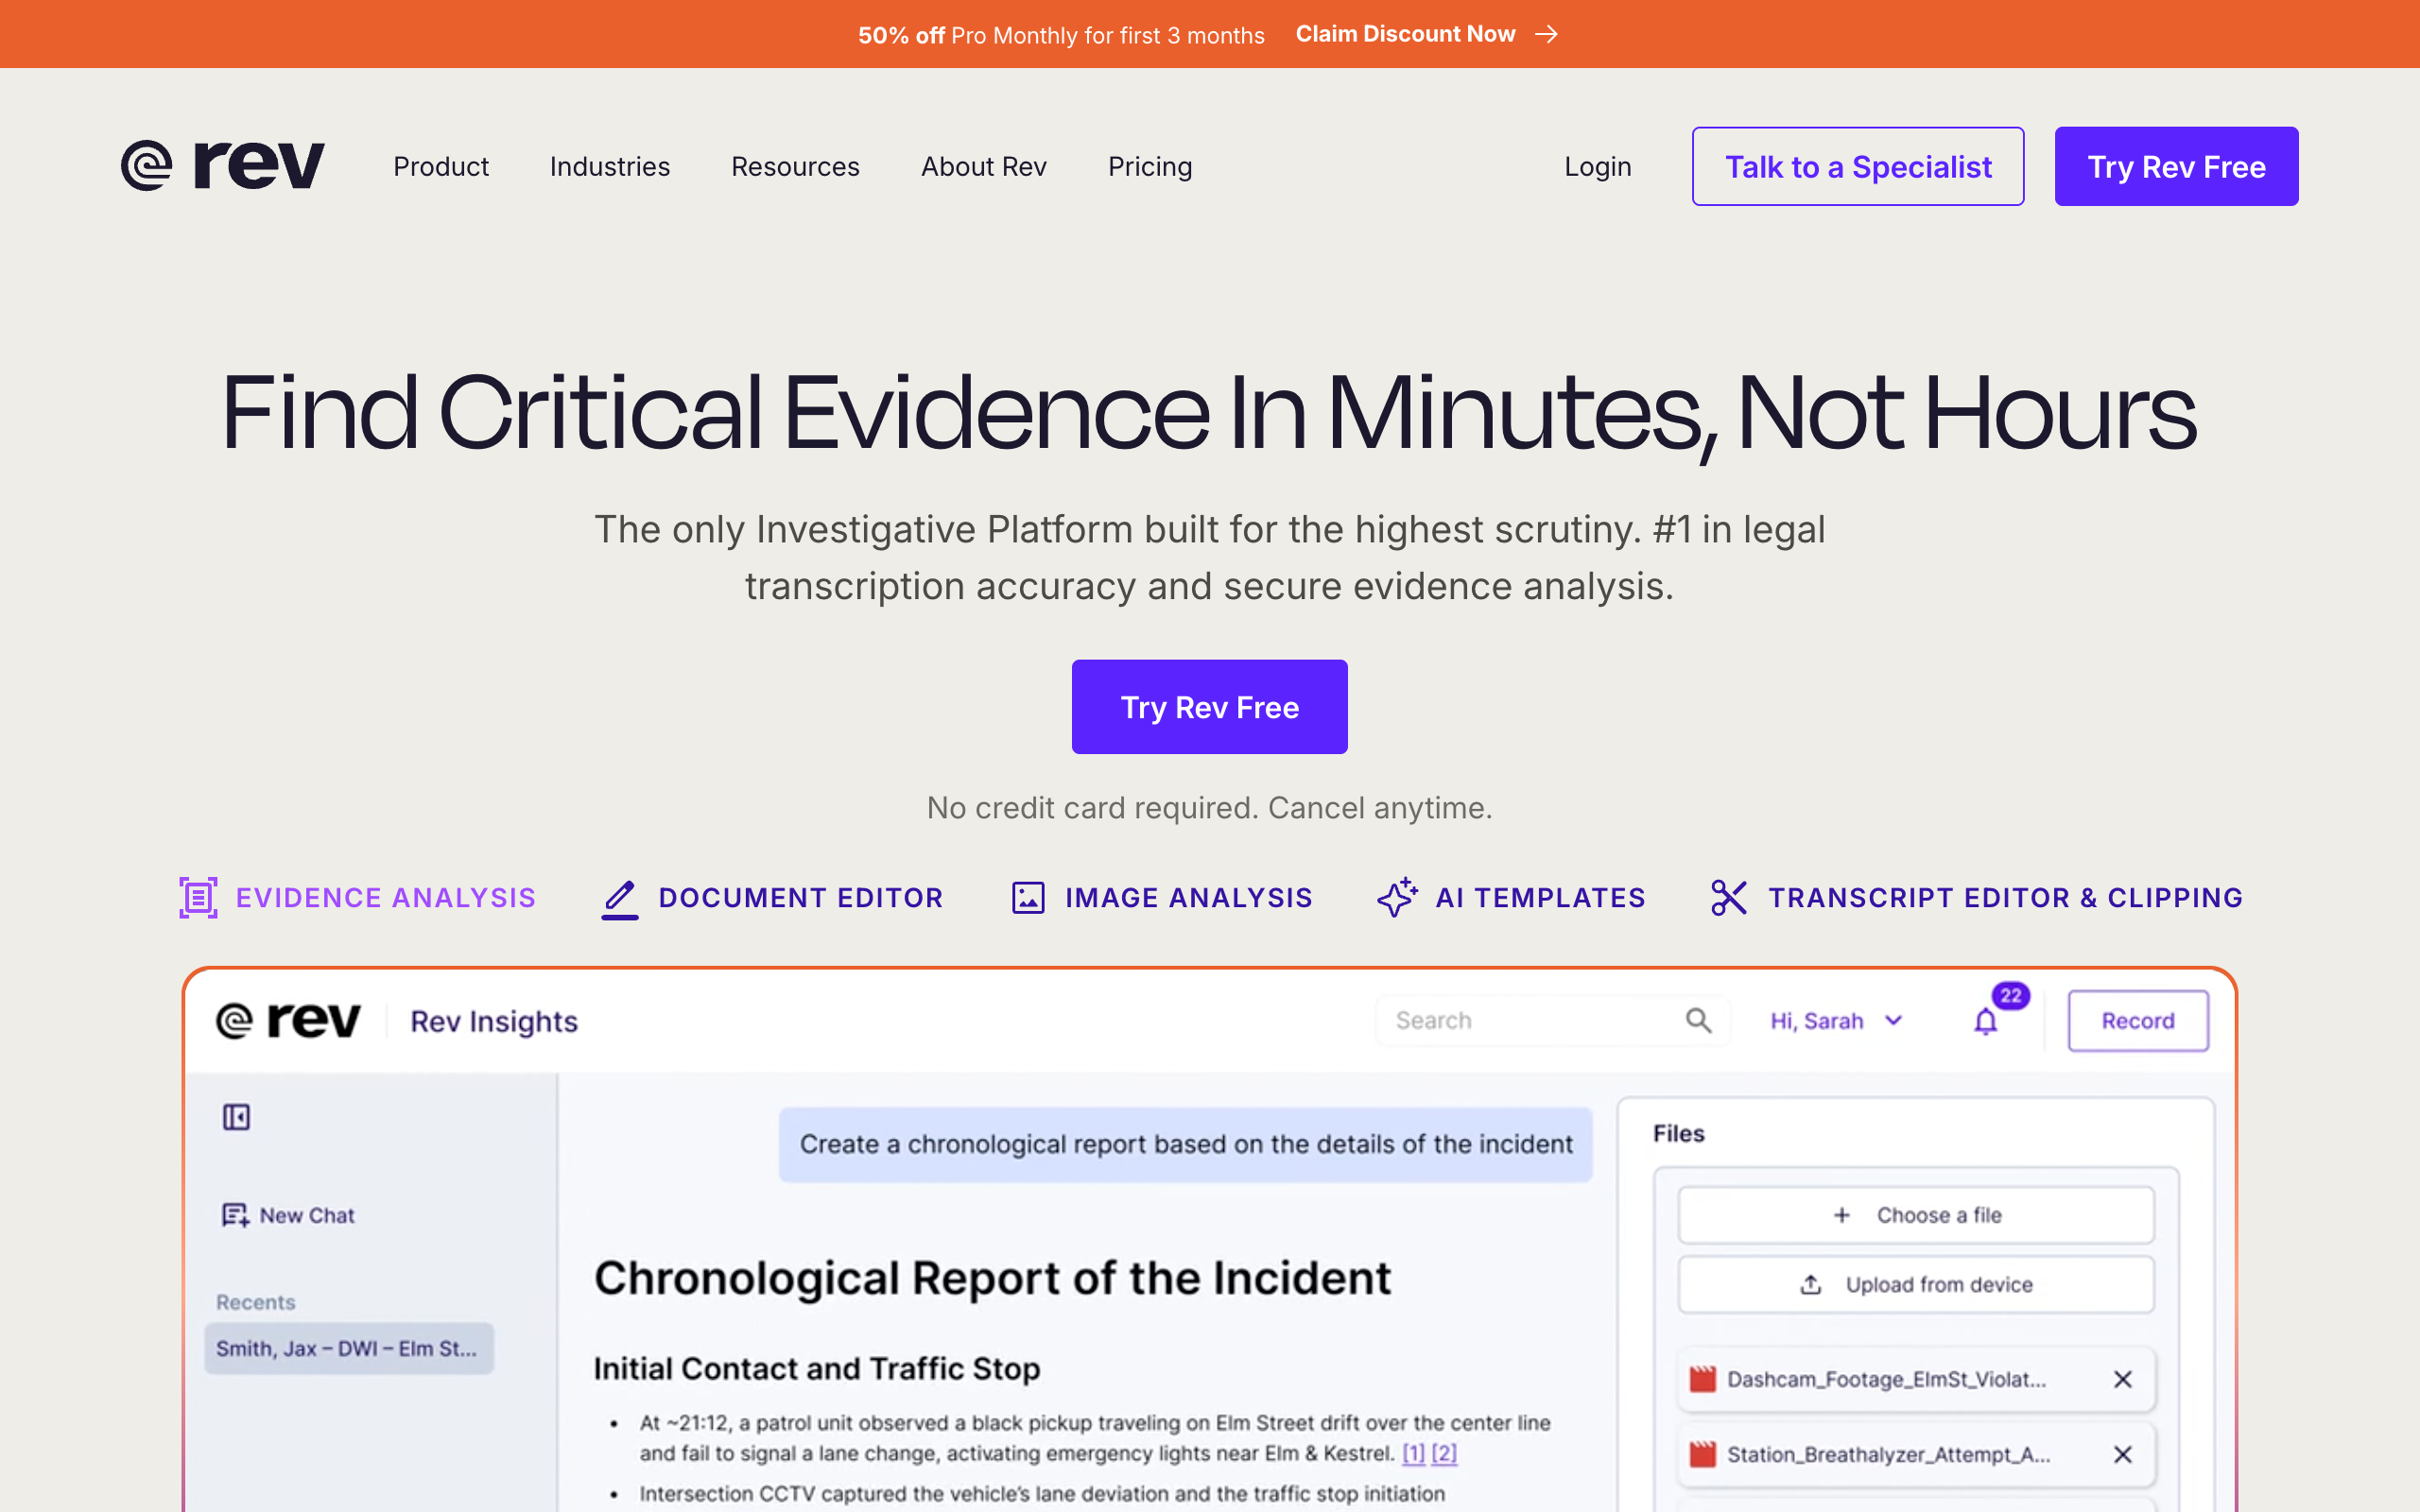This screenshot has height=1512, width=2420.
Task: Switch to the AI Templates tab
Action: tap(1511, 897)
